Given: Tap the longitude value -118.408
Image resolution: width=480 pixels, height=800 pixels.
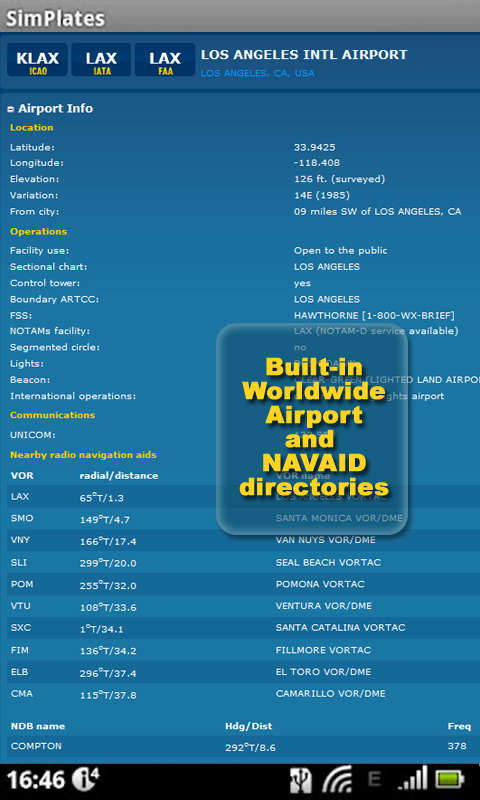Looking at the screenshot, I should [317, 163].
